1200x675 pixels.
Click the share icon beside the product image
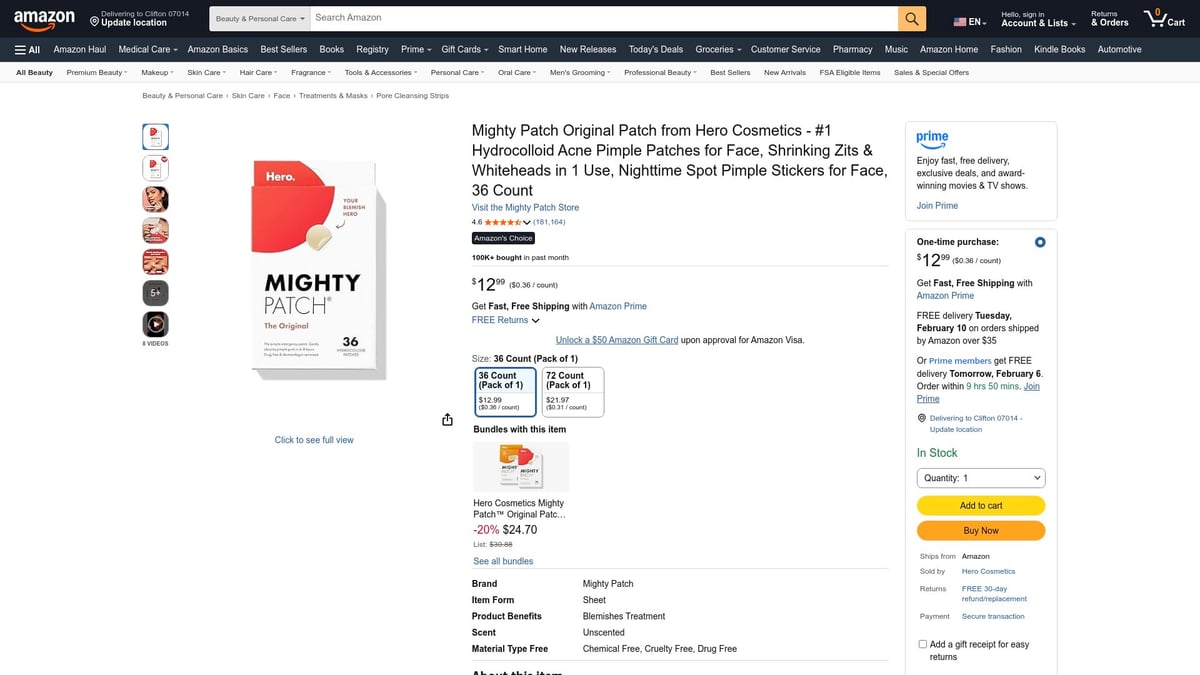pos(447,419)
